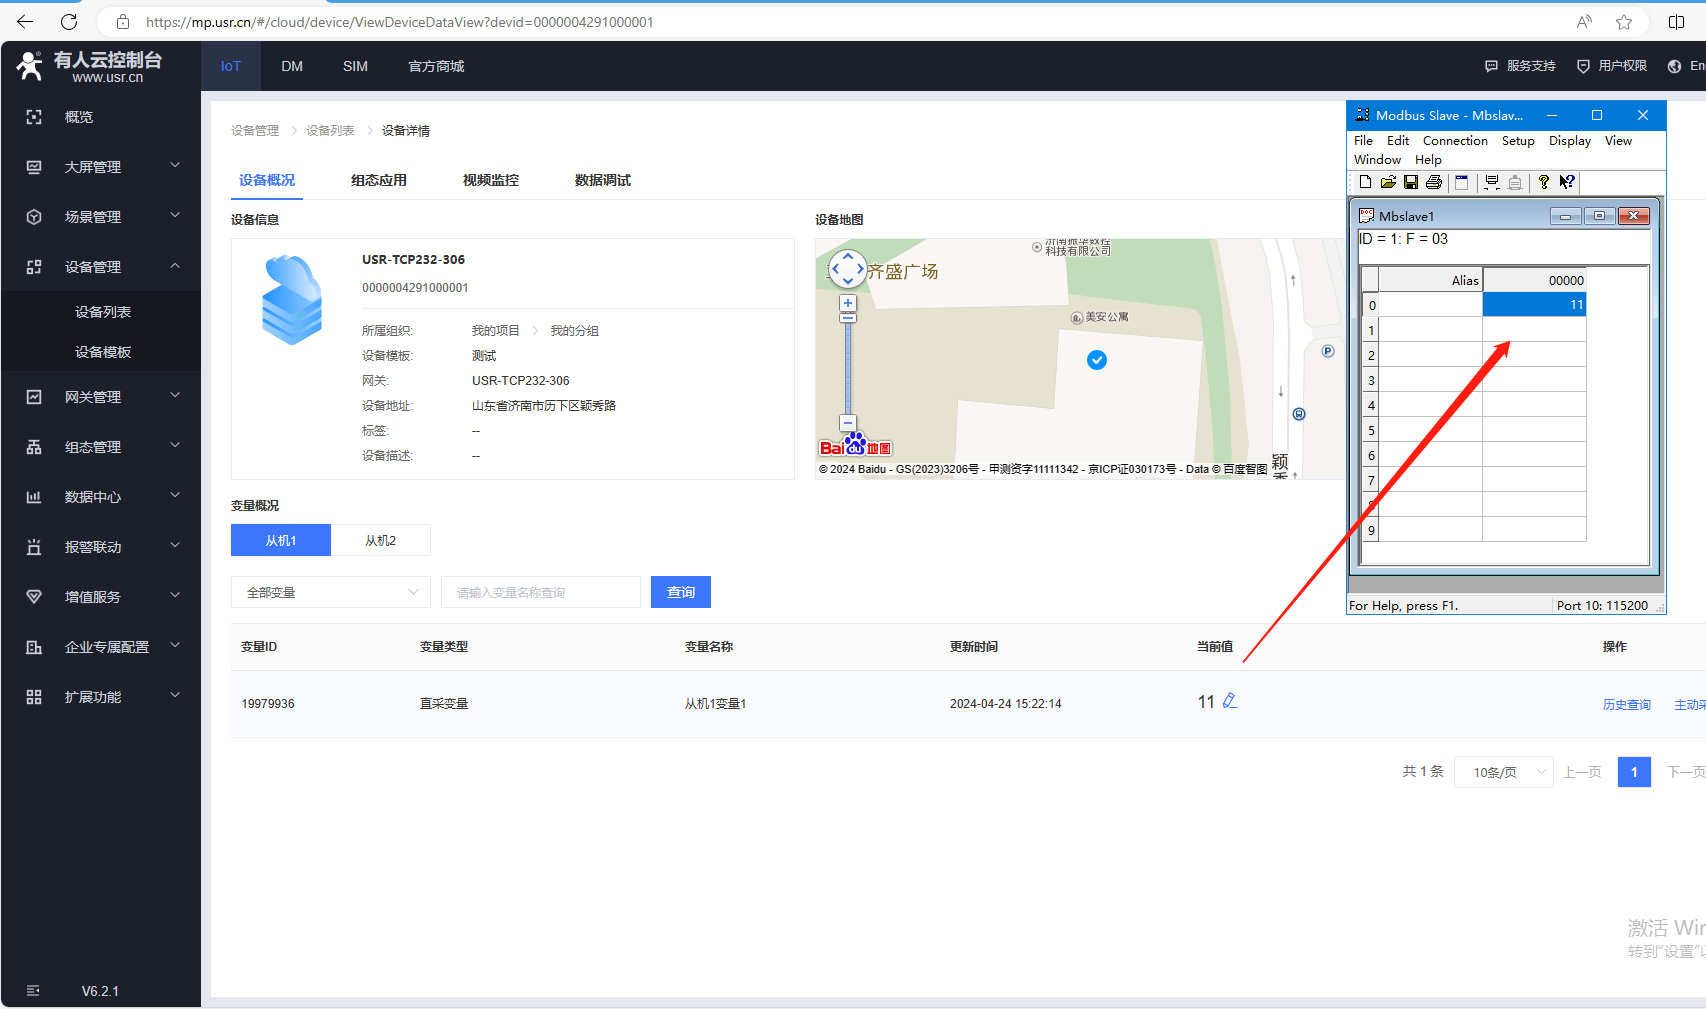Click the yellow question mark About icon
Viewport: 1706px width, 1009px height.
[x=1543, y=182]
